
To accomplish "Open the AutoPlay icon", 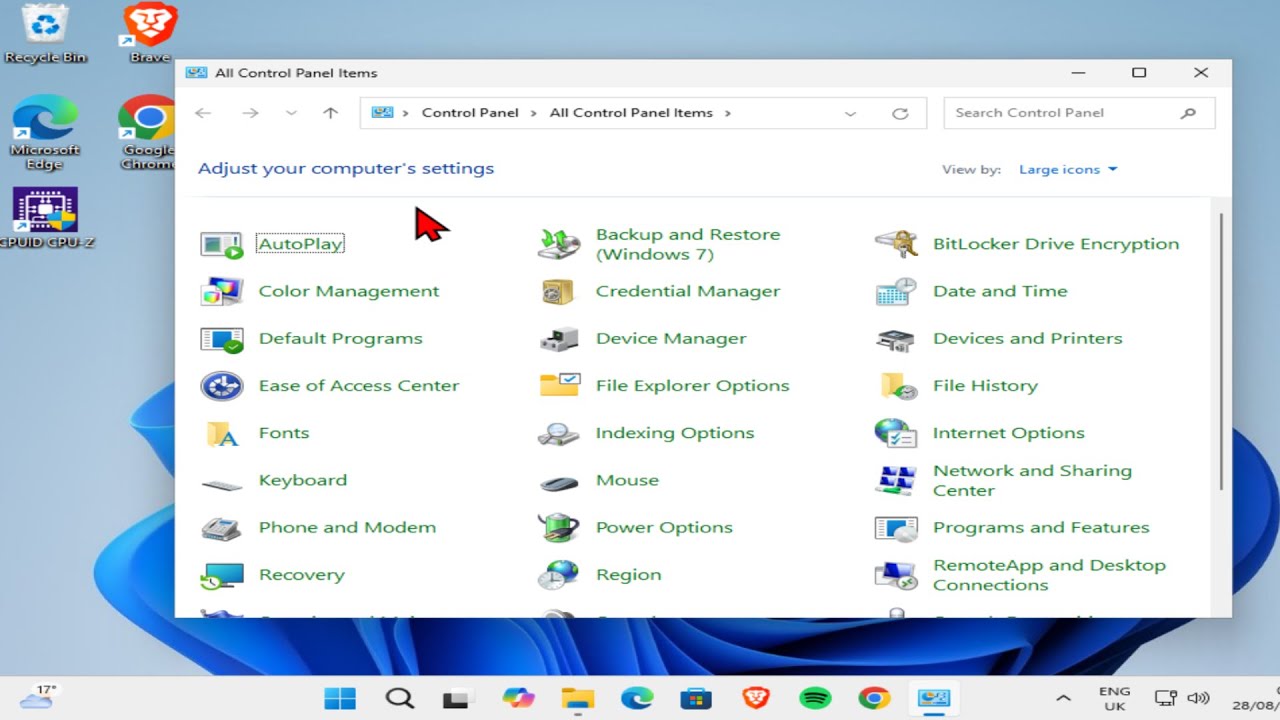I will click(x=221, y=244).
